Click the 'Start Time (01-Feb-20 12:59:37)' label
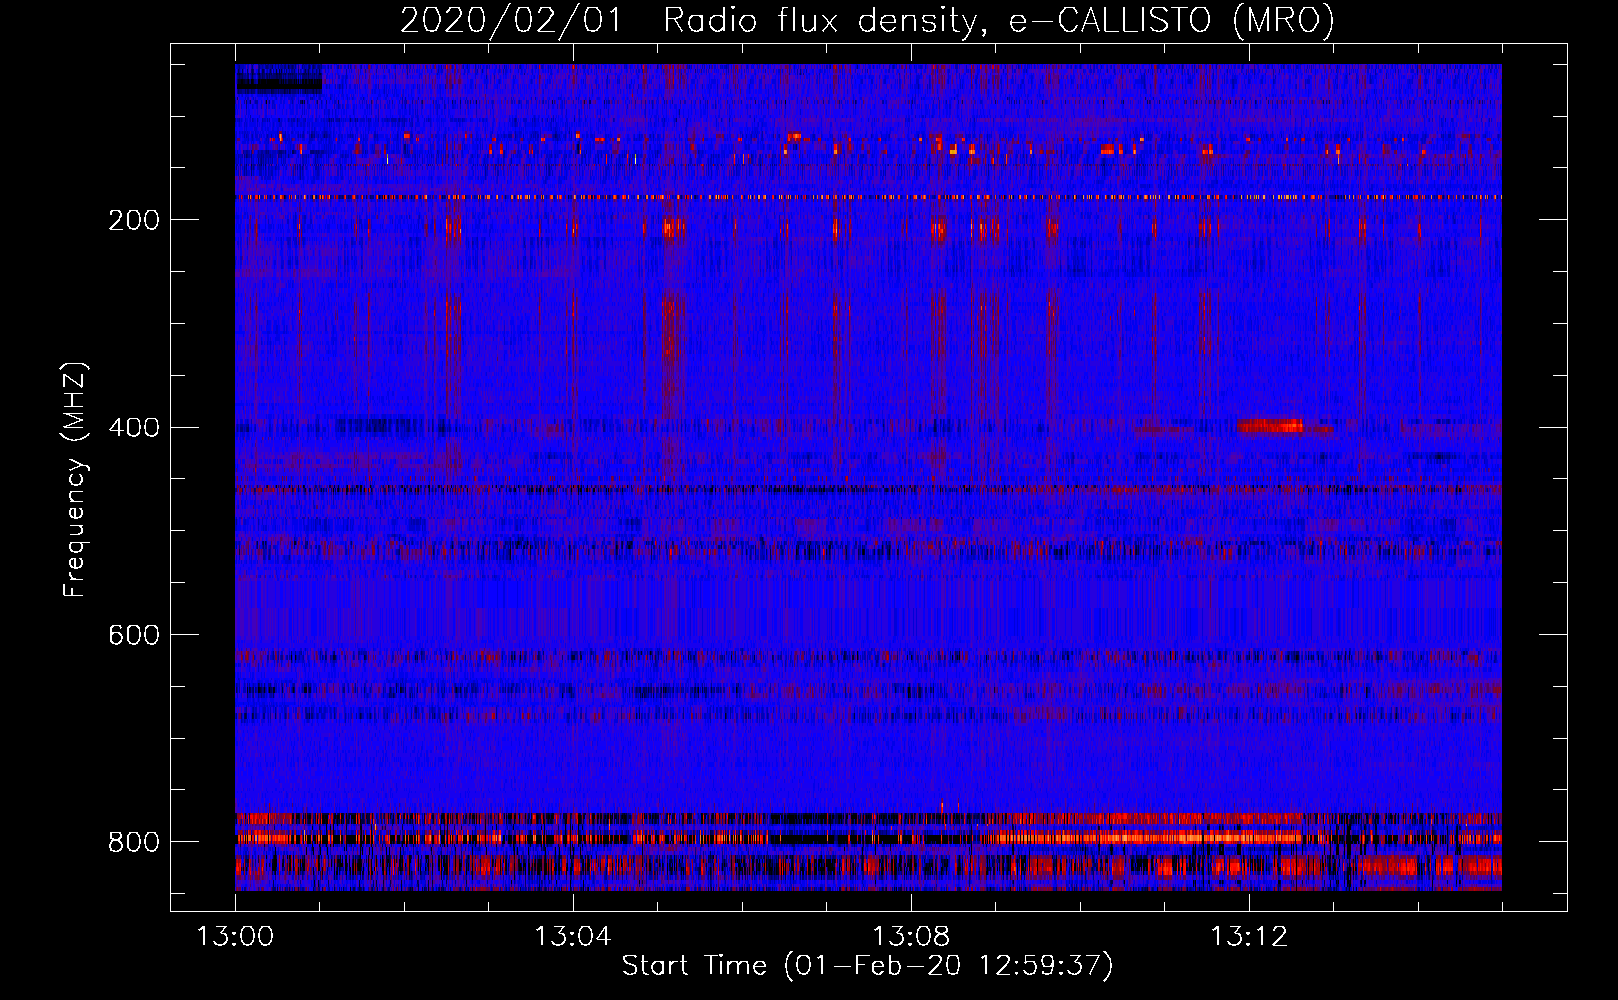The width and height of the screenshot is (1618, 1000). click(x=867, y=966)
